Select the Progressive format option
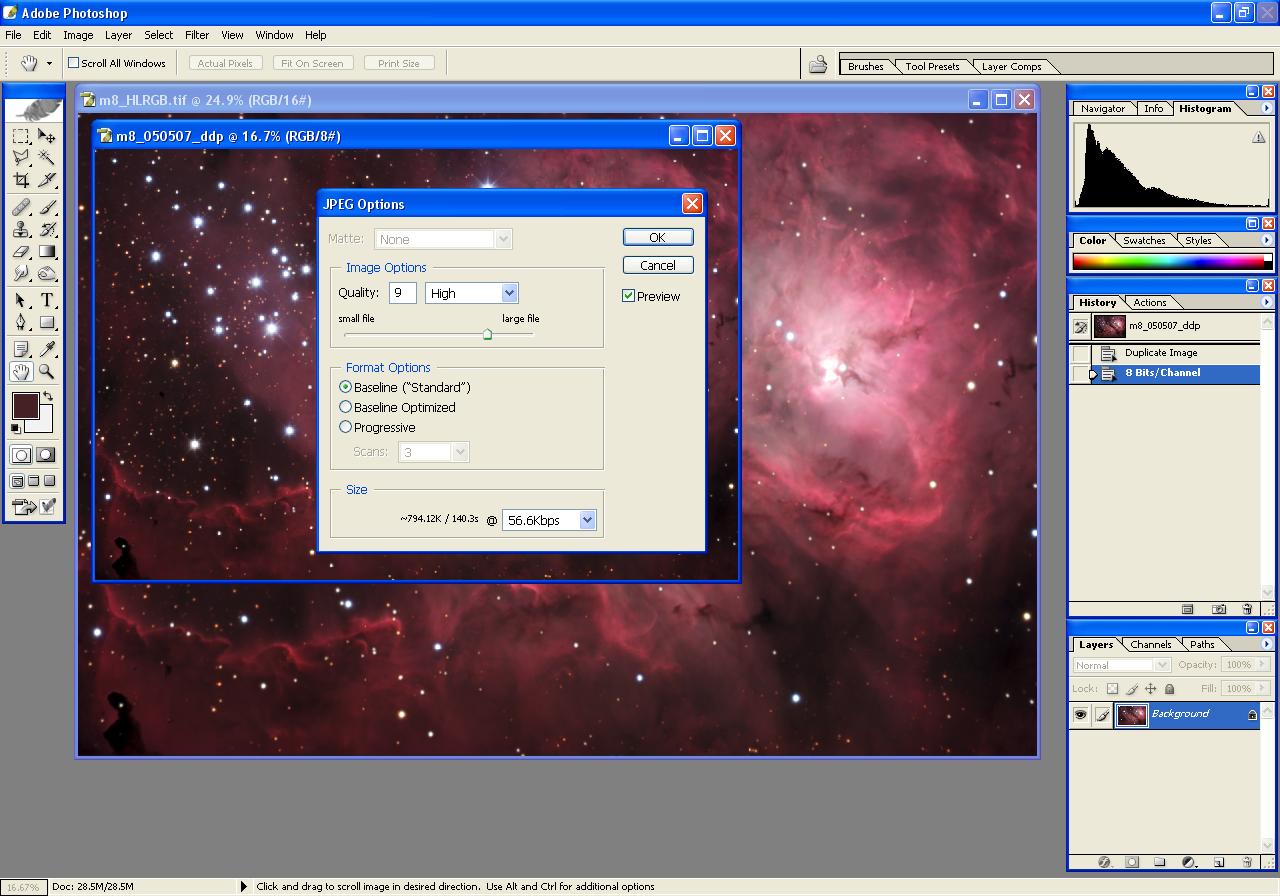Image resolution: width=1280 pixels, height=896 pixels. coord(346,427)
